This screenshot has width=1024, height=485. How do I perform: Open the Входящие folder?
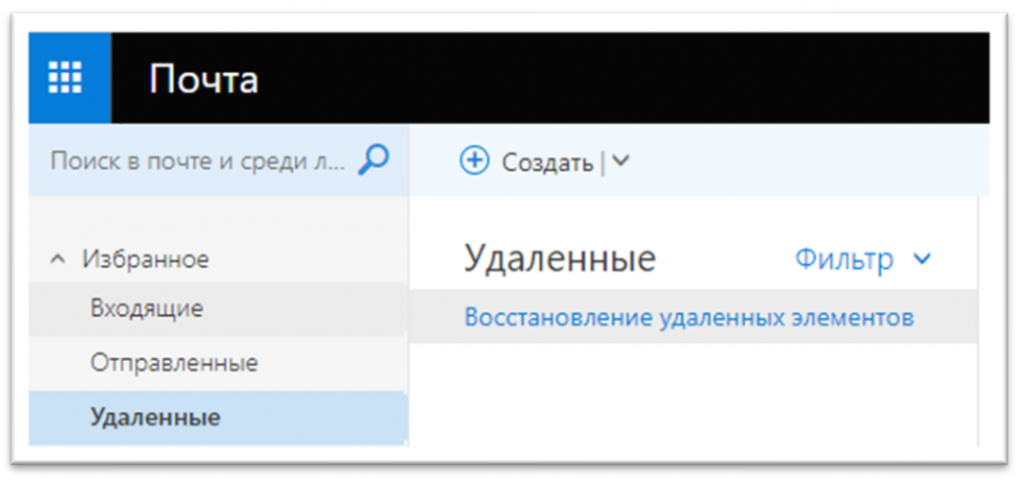click(x=146, y=309)
